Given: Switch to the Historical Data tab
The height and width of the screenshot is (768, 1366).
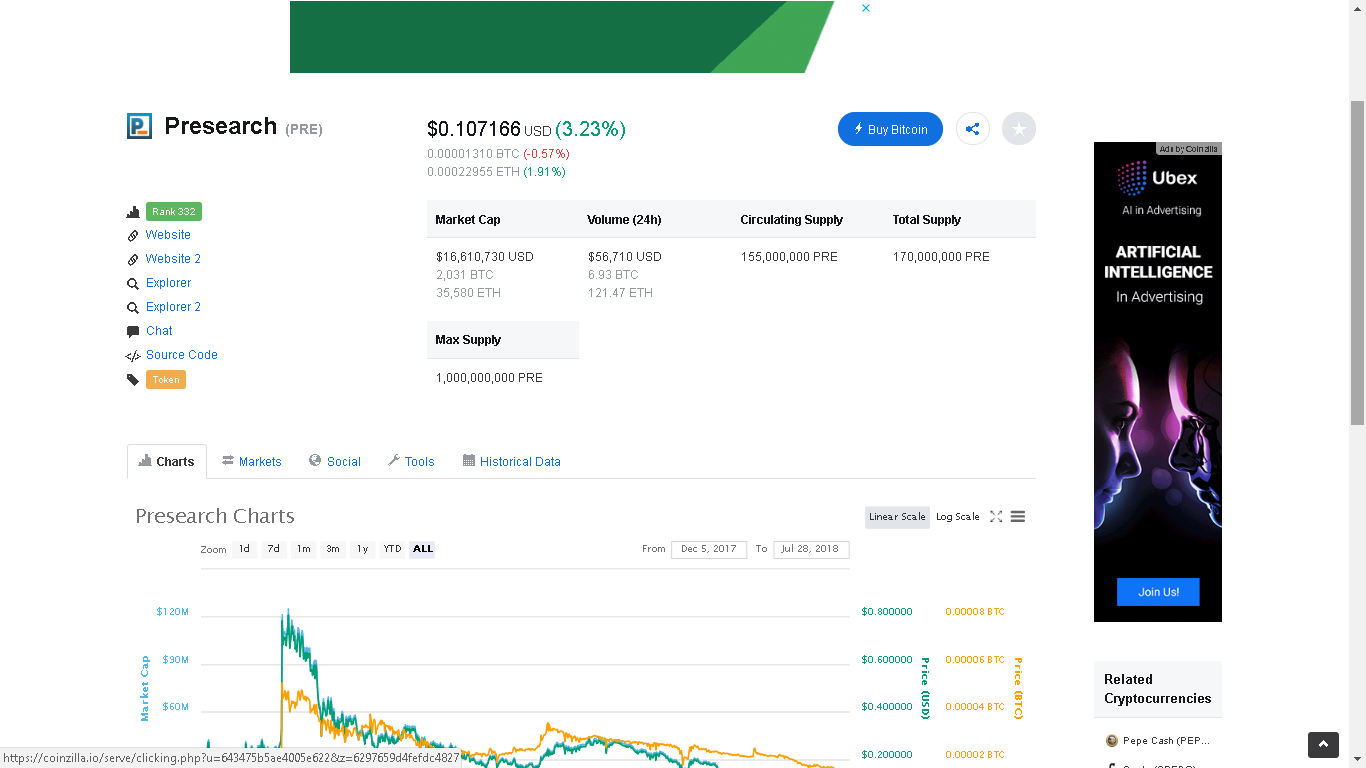Looking at the screenshot, I should pyautogui.click(x=512, y=461).
